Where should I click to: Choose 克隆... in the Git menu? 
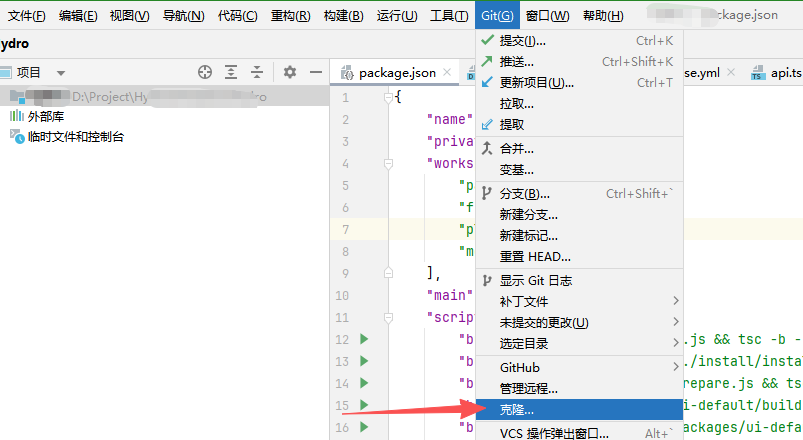[x=579, y=410]
